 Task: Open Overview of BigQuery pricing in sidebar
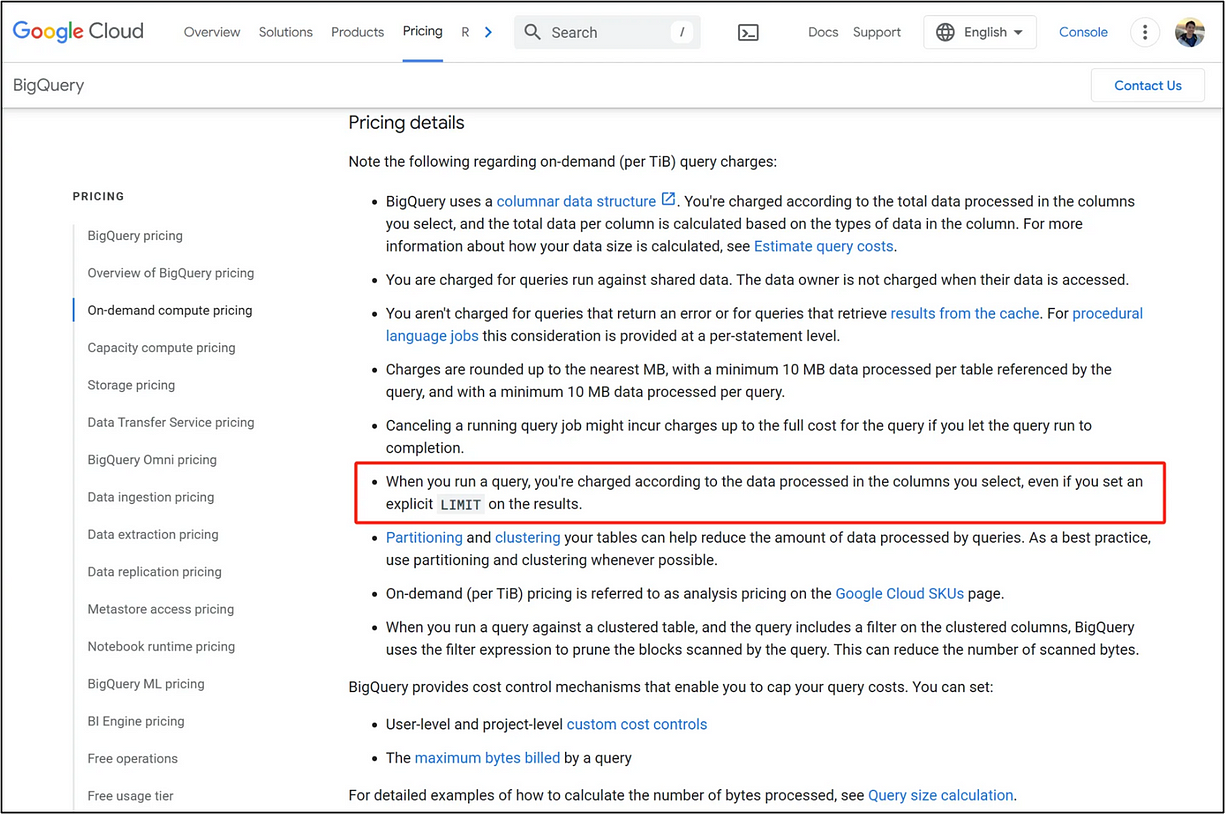[171, 273]
